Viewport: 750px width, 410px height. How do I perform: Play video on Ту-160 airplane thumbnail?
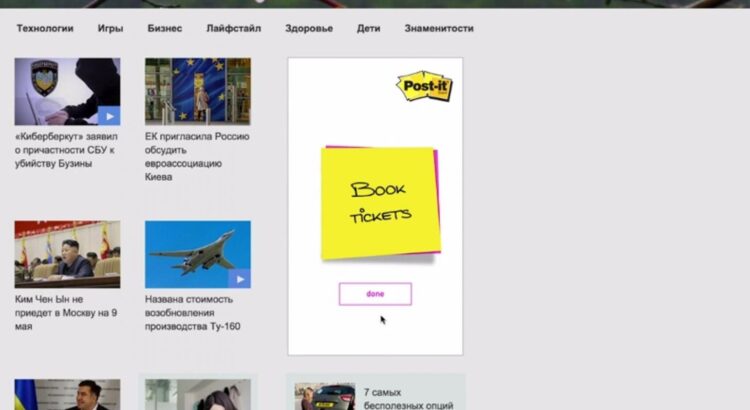(240, 279)
